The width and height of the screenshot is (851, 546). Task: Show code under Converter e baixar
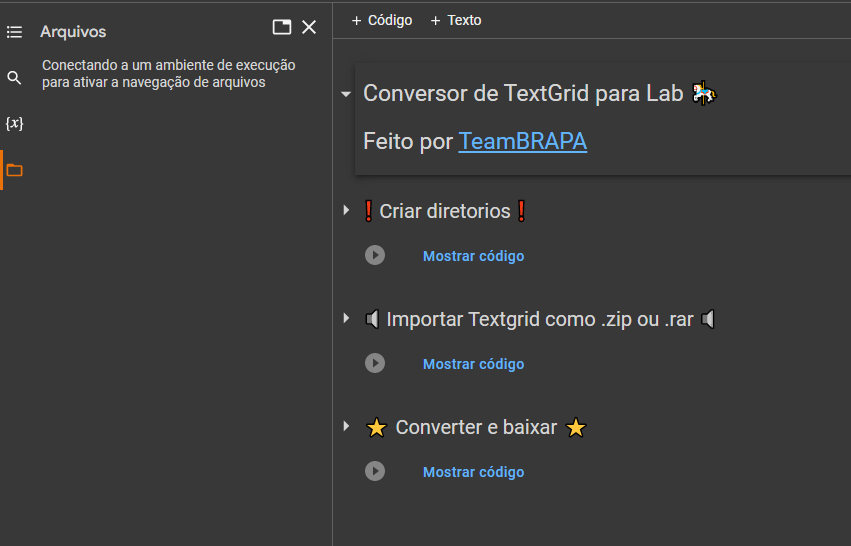473,472
